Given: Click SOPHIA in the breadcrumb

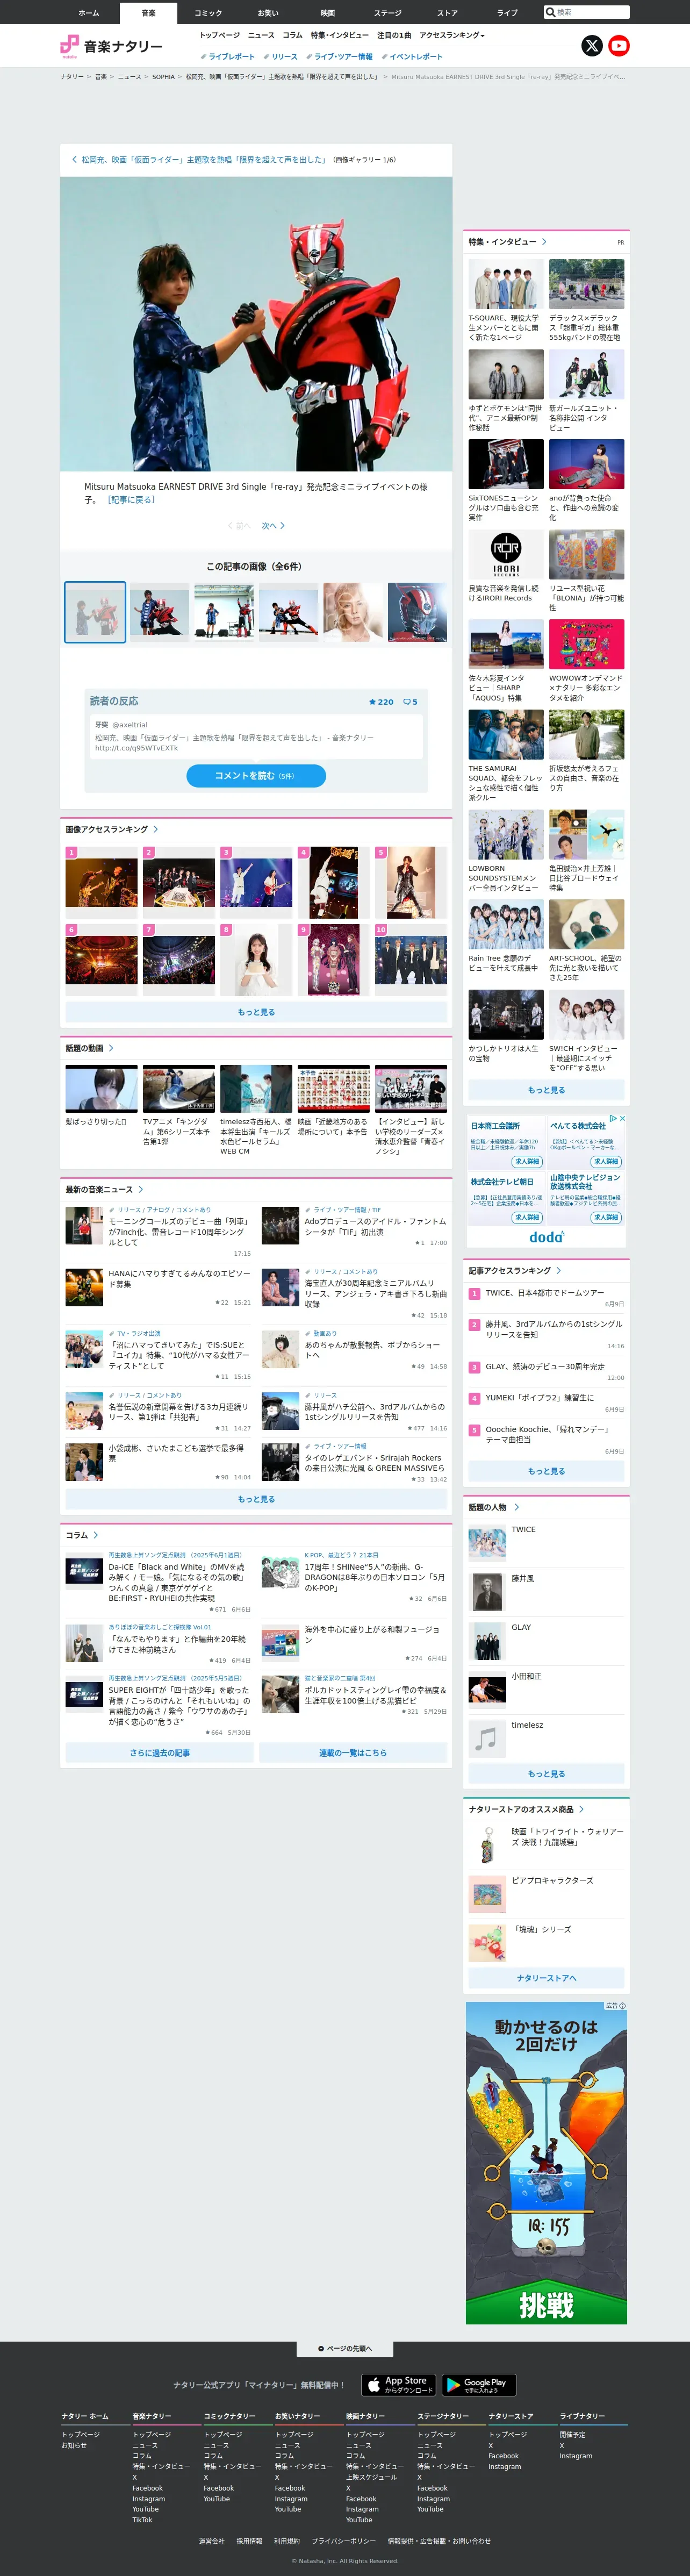Looking at the screenshot, I should (x=163, y=77).
